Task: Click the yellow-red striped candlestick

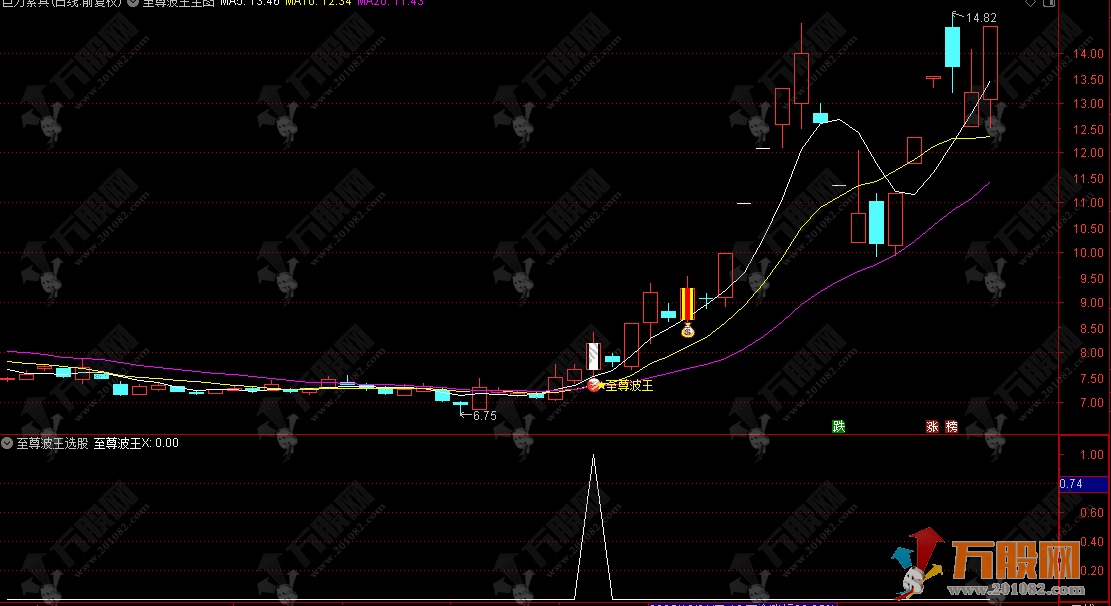Action: point(687,303)
